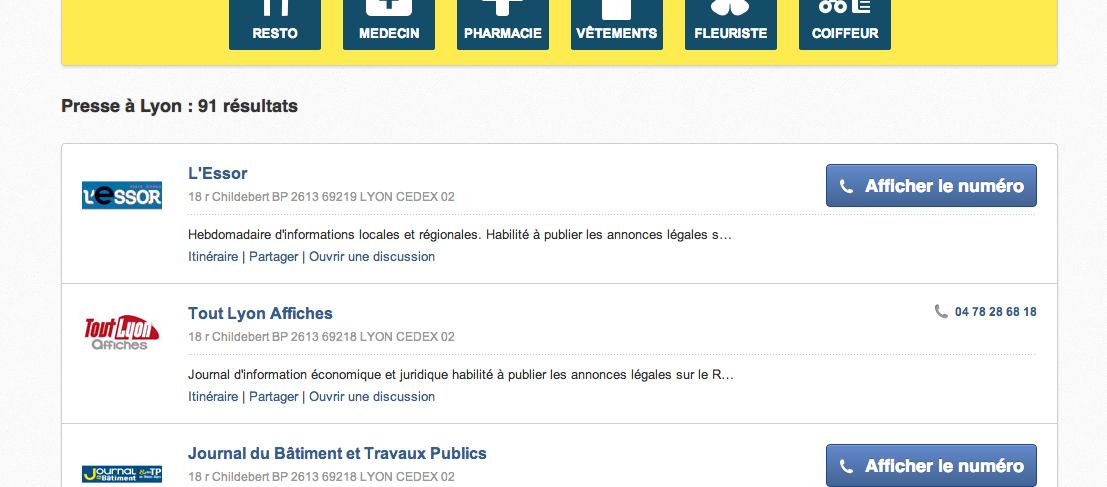This screenshot has width=1107, height=487.
Task: Click the 'Presse à Lyon : 91 résultats' heading
Action: (x=179, y=106)
